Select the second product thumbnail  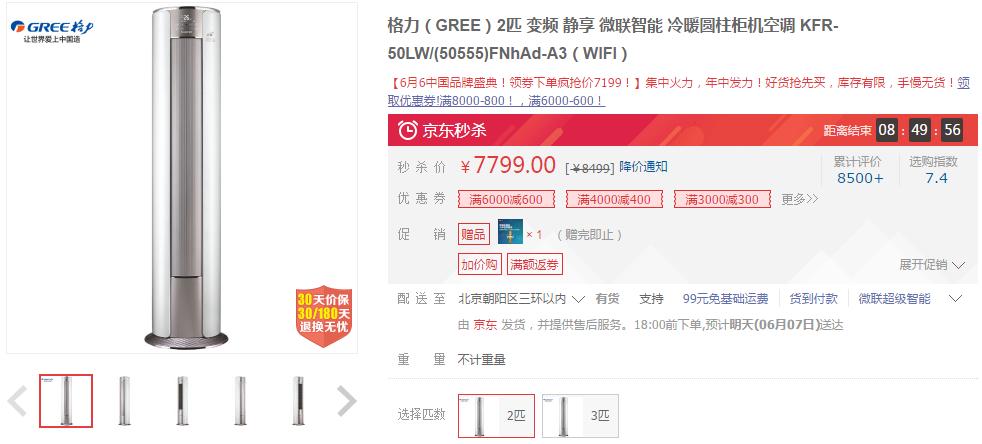[x=124, y=401]
